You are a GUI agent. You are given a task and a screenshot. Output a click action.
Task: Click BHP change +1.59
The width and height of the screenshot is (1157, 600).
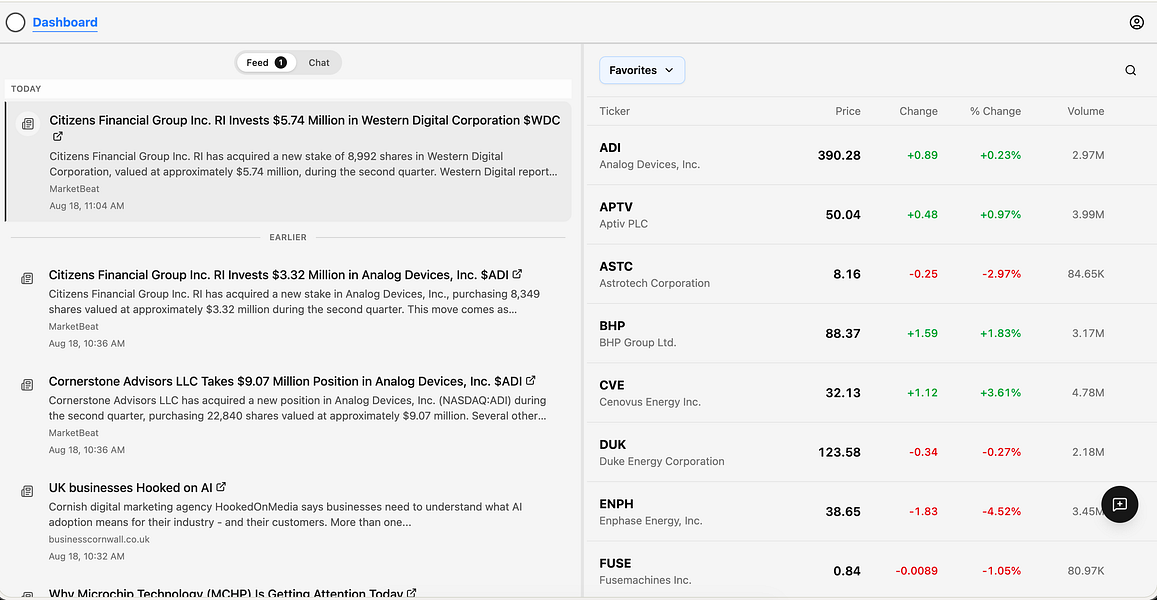(922, 334)
